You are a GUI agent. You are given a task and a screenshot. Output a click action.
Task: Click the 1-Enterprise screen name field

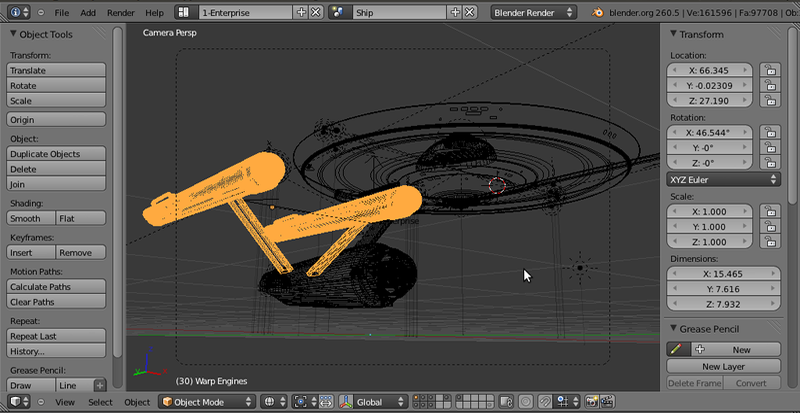[x=245, y=12]
